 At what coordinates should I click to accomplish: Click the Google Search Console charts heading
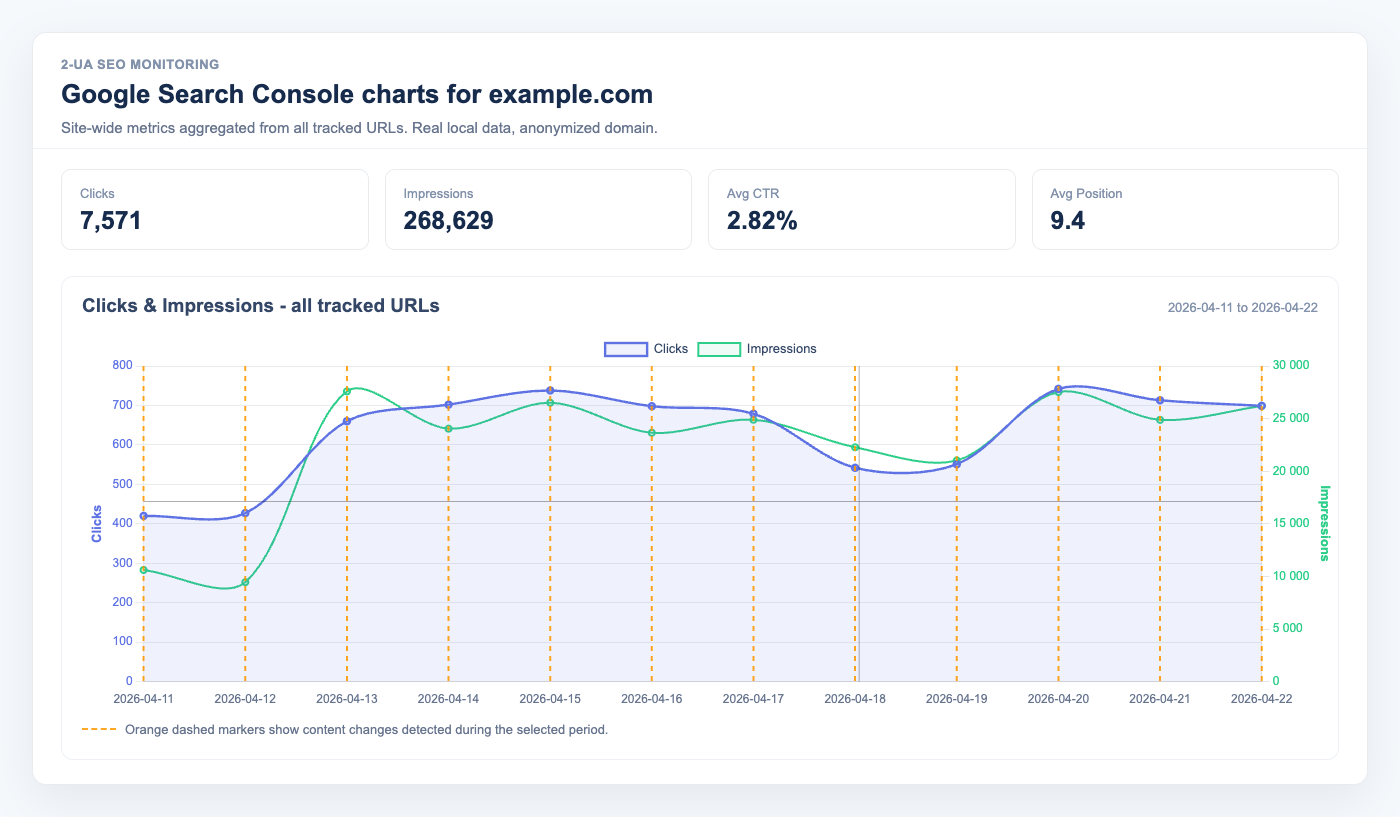point(357,95)
